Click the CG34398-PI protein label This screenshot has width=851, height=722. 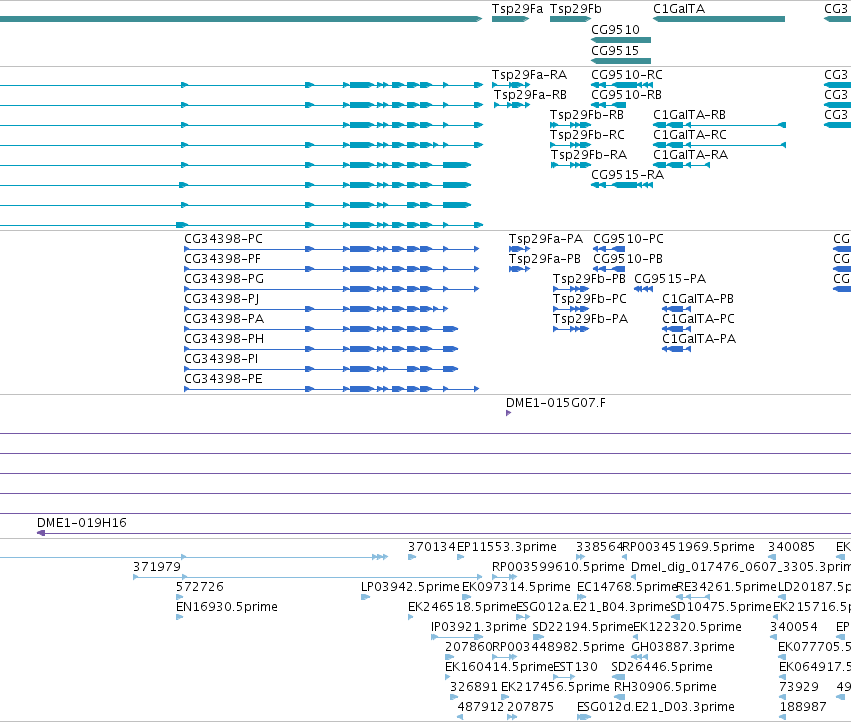221,359
